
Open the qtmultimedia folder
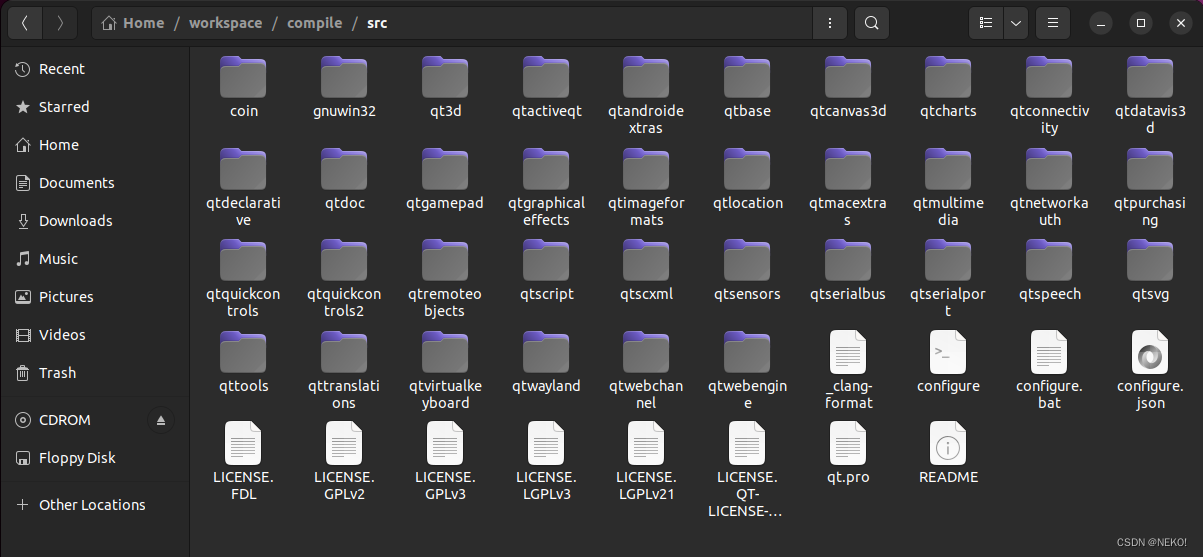tap(949, 187)
